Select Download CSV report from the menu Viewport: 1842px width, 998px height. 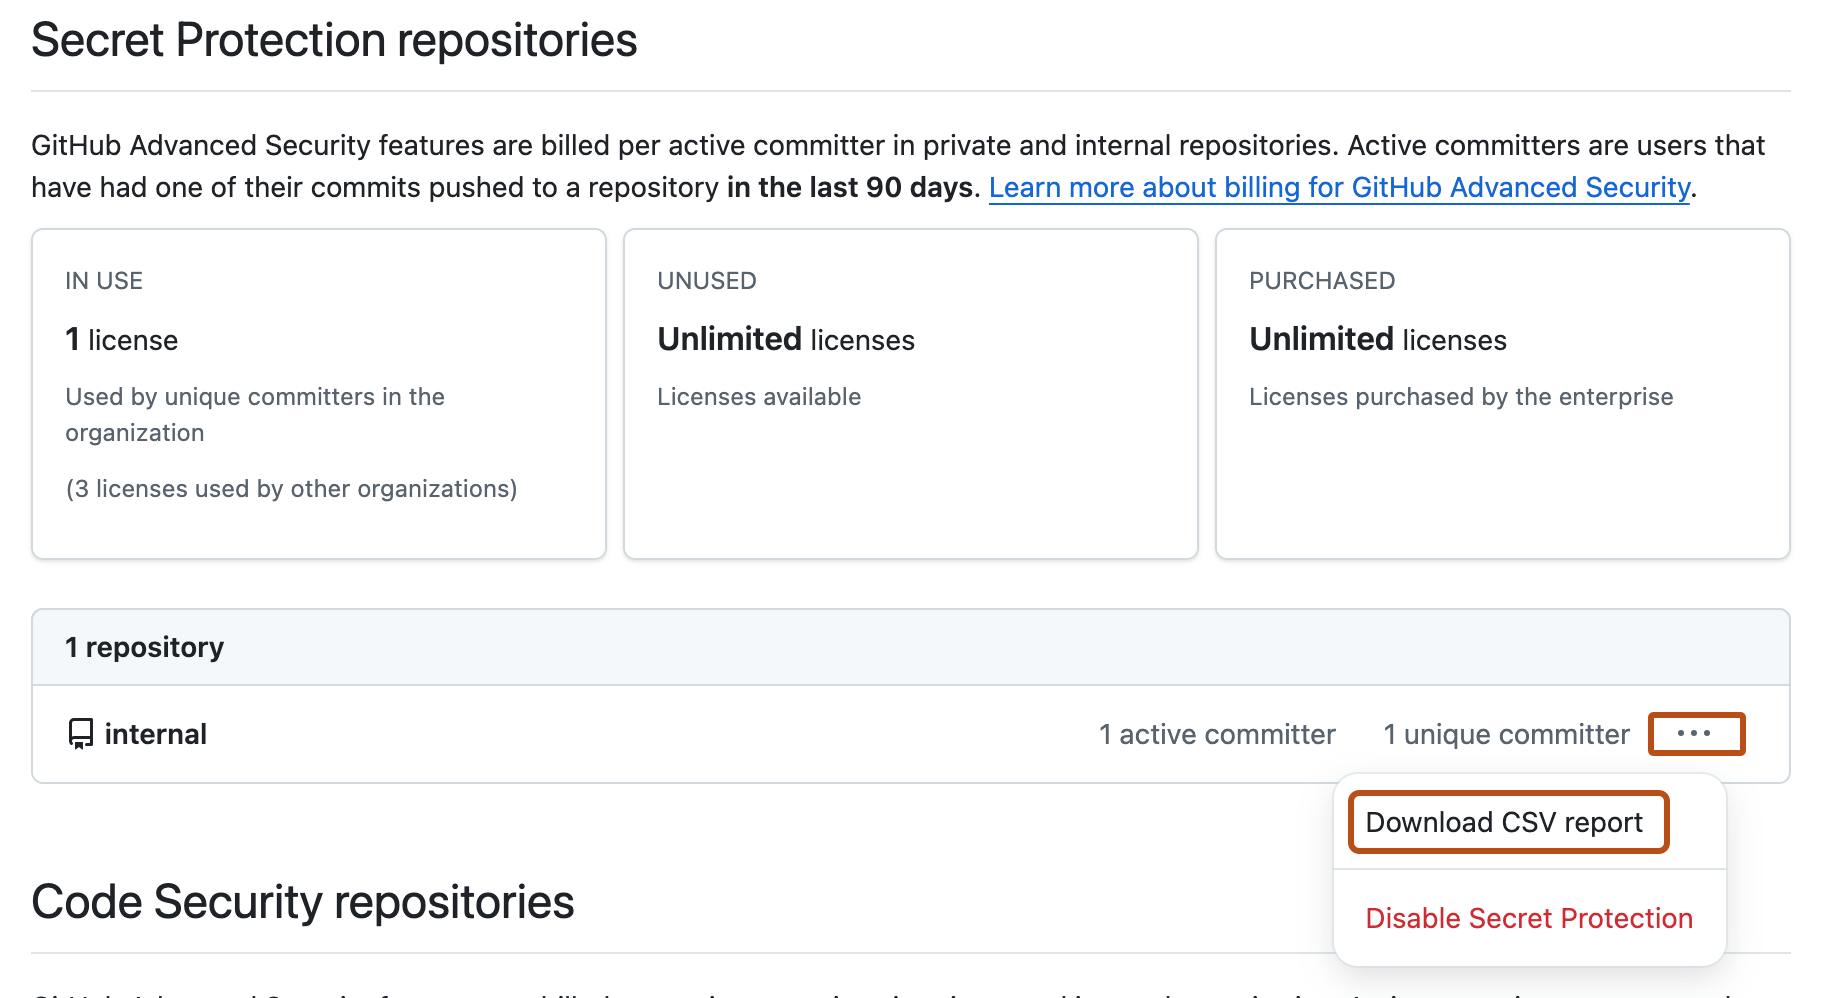point(1505,822)
